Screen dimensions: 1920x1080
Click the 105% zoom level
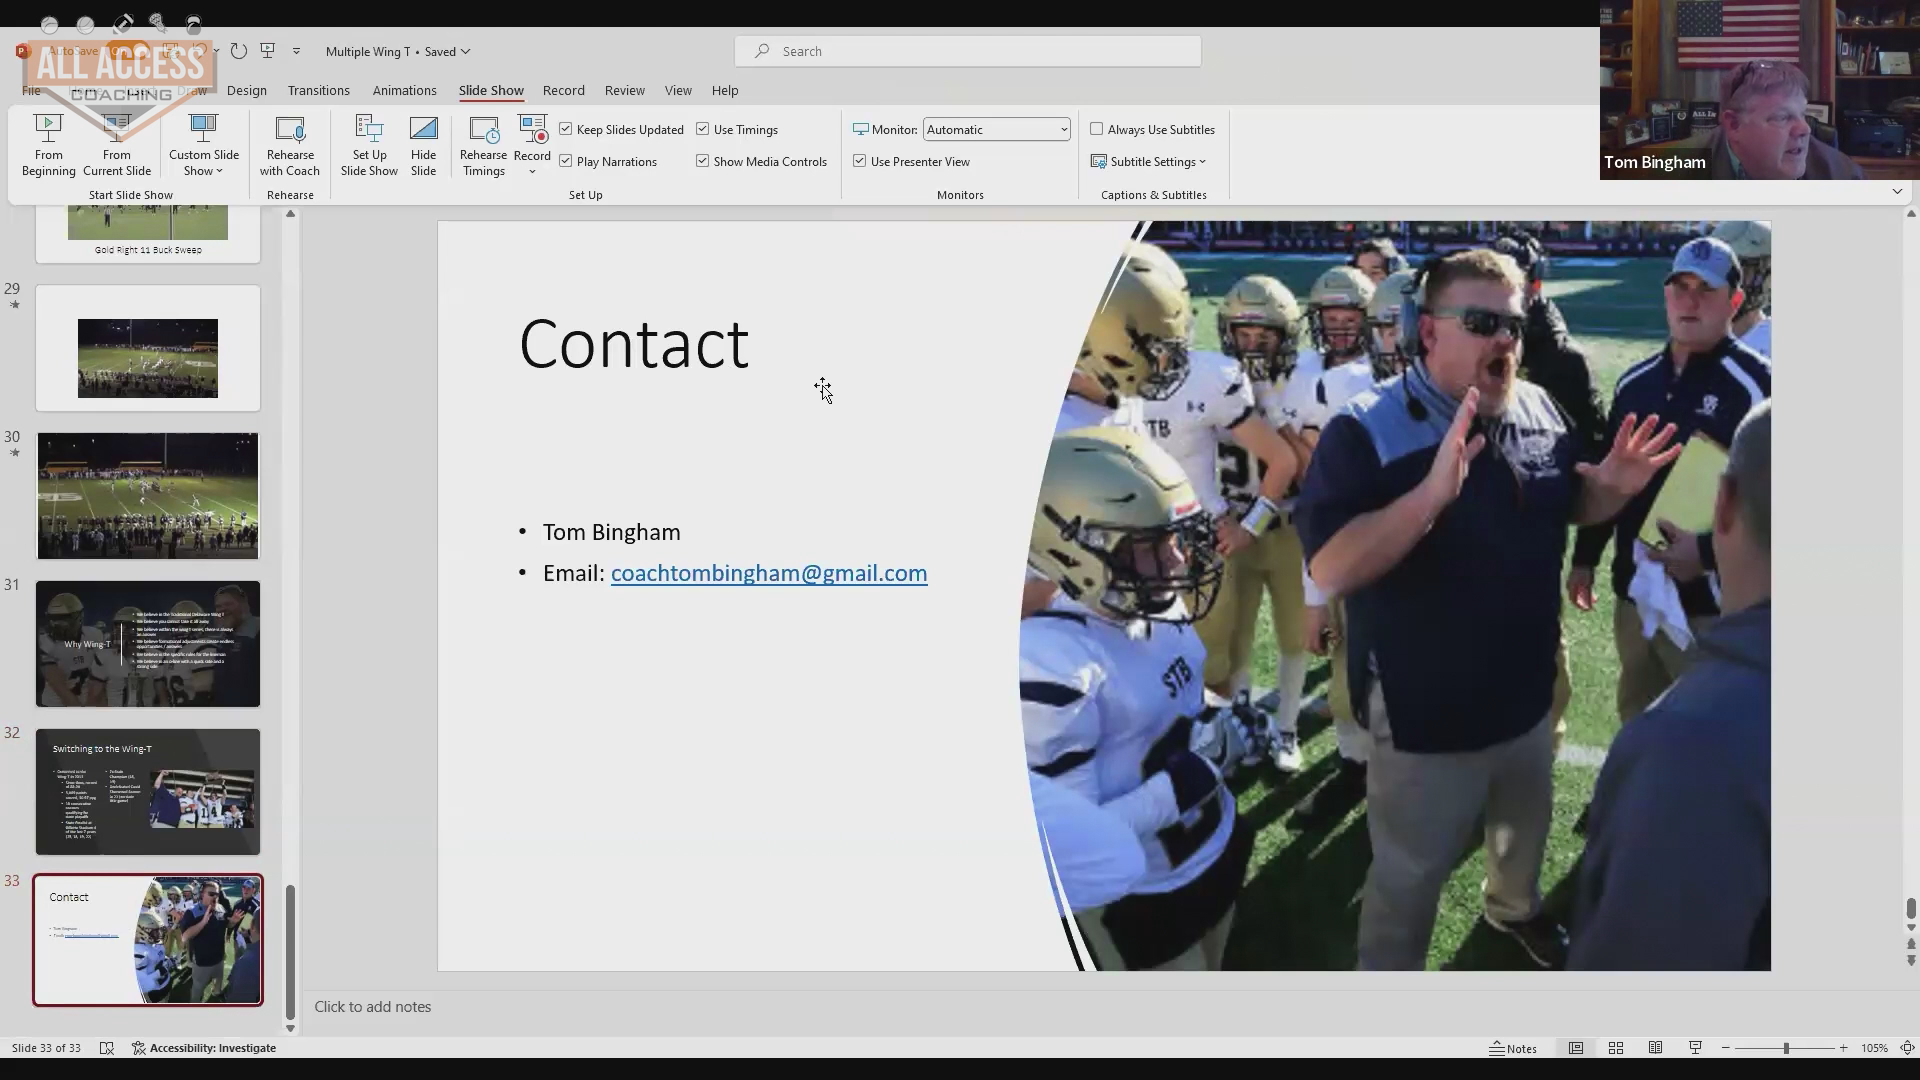[x=1874, y=1048]
